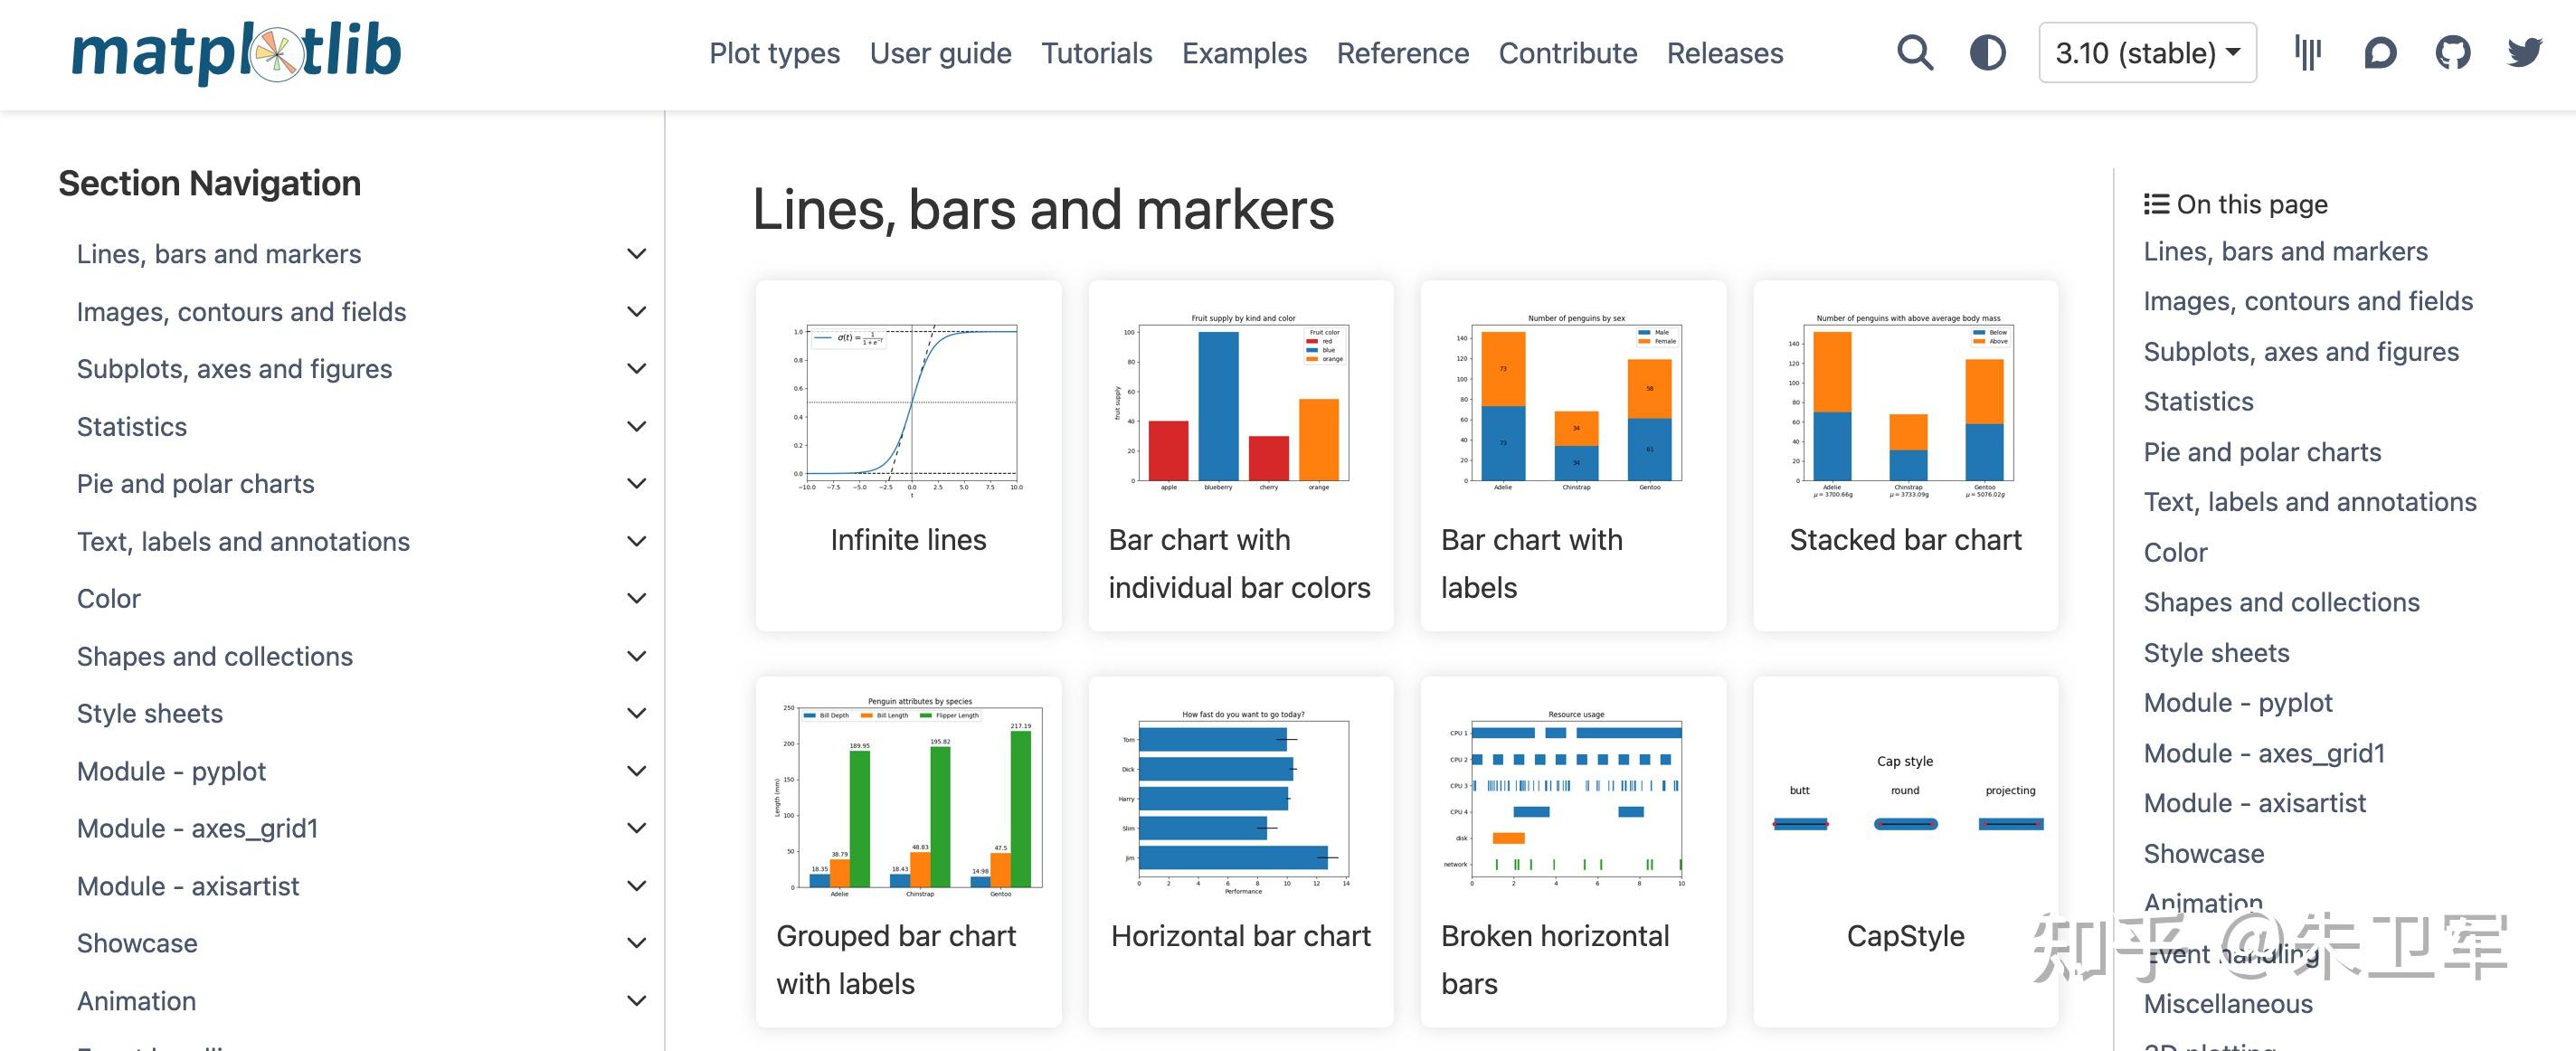
Task: Jump to Shapes and collections in page outline
Action: click(x=2281, y=602)
